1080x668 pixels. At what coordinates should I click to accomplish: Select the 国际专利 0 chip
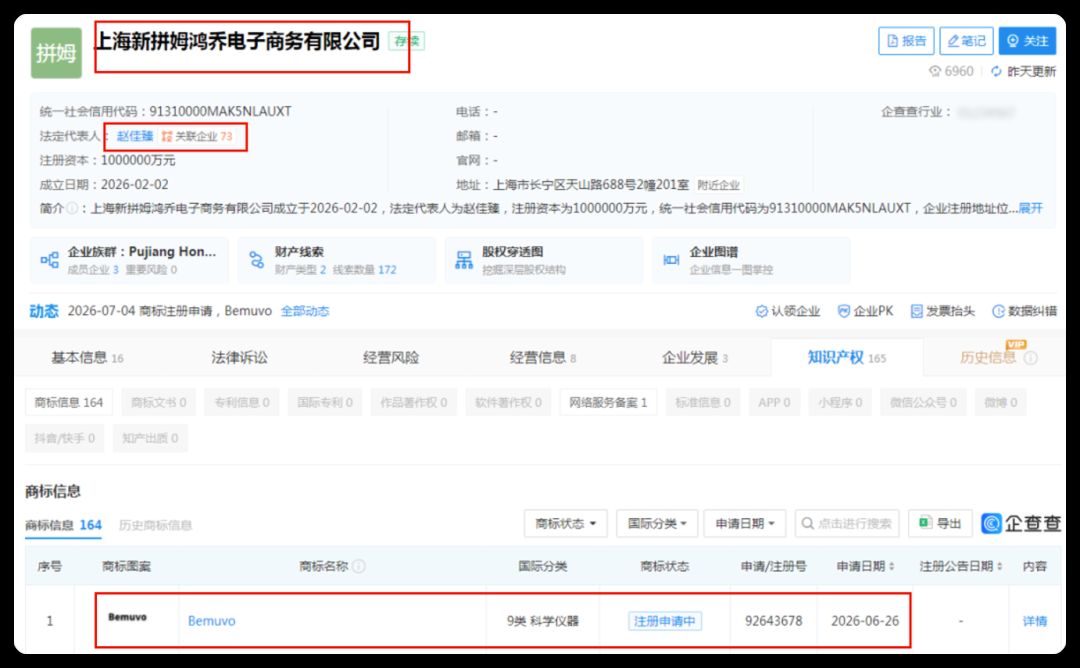tap(325, 402)
